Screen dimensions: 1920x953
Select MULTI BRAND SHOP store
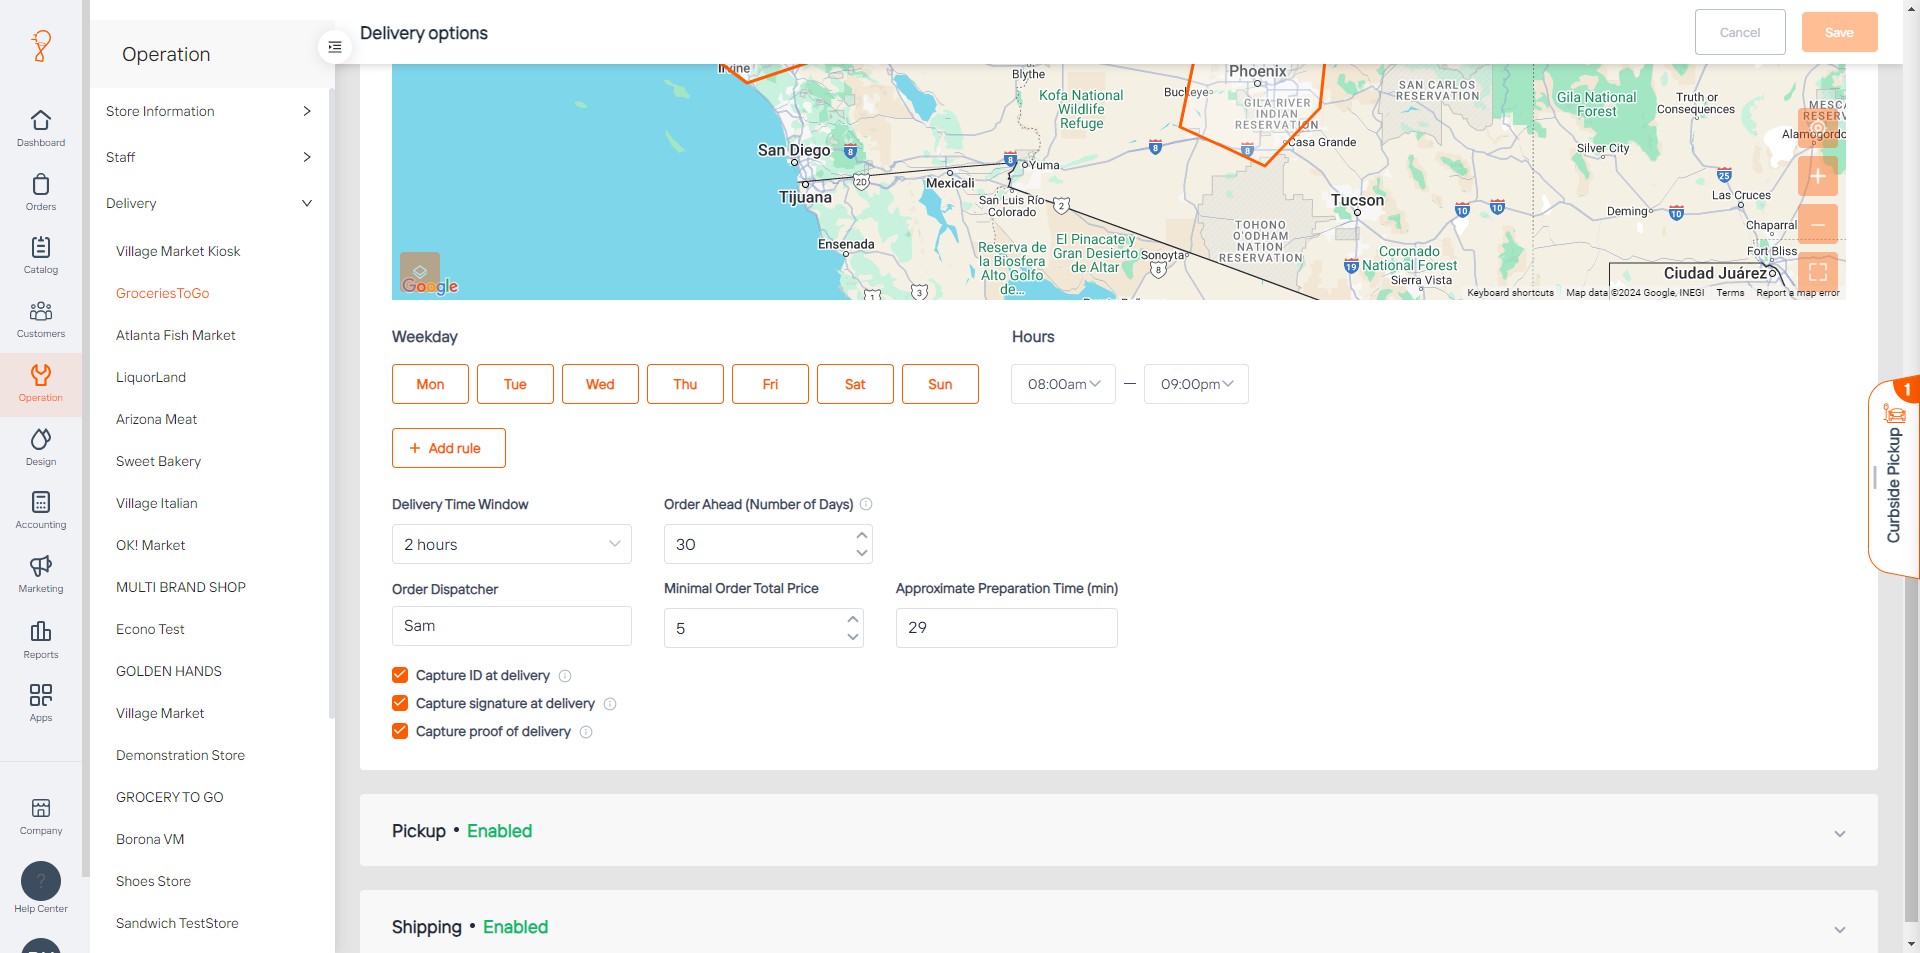[x=181, y=587]
